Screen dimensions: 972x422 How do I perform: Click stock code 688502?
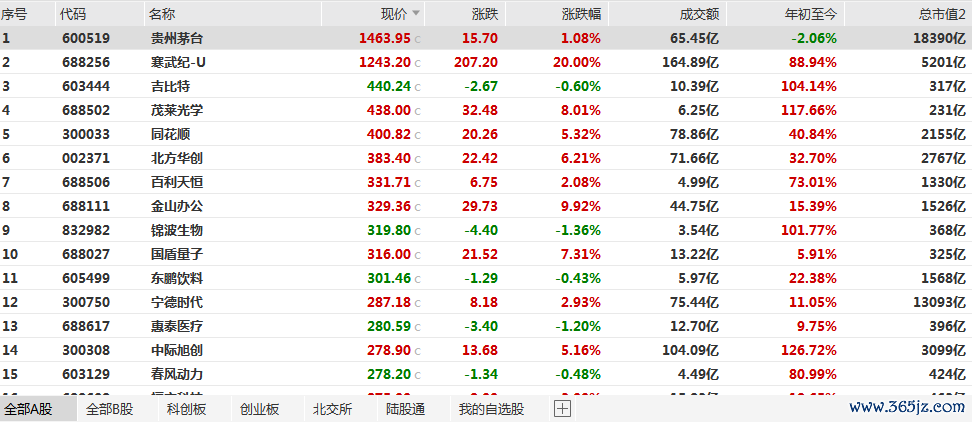pos(86,111)
